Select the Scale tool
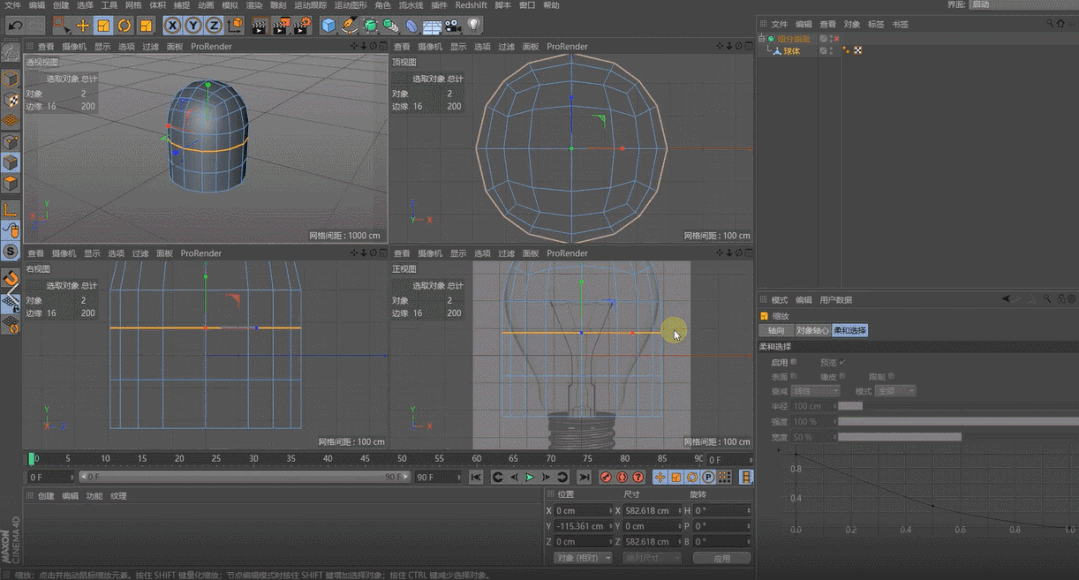The width and height of the screenshot is (1079, 580). coord(104,25)
